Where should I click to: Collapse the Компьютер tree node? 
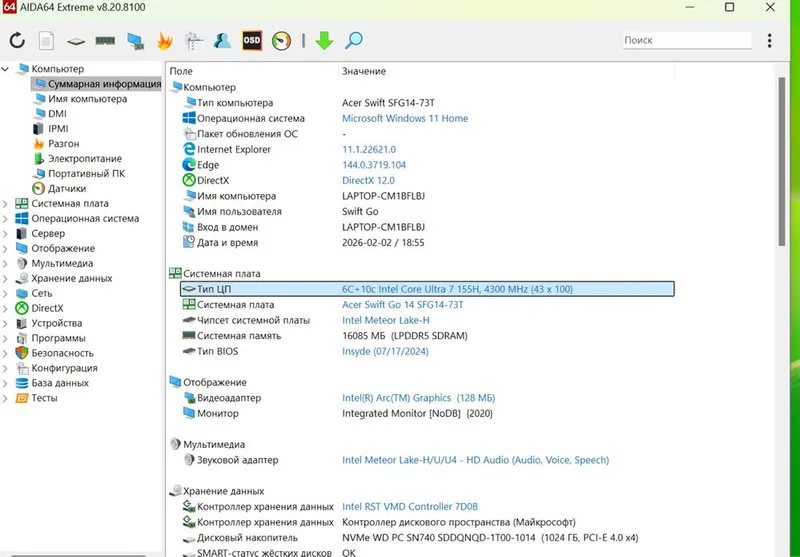[5, 69]
